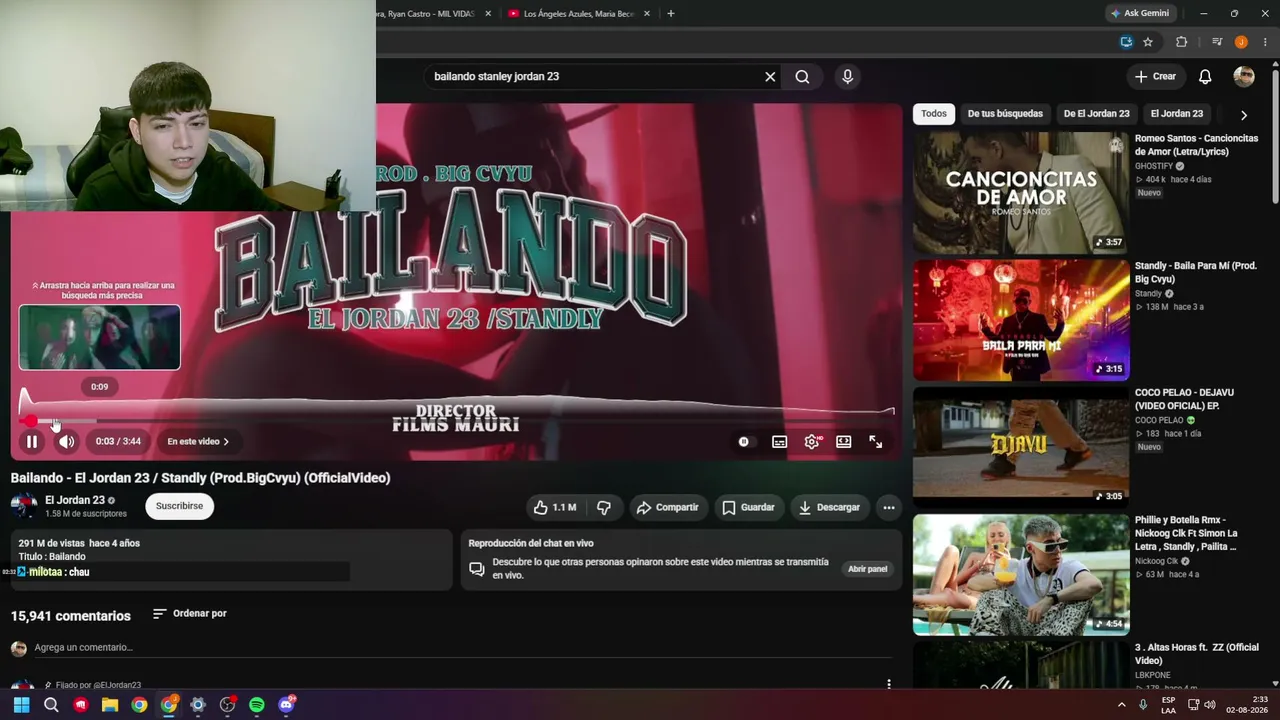This screenshot has height=720, width=1280.
Task: Dislike the Bailando video
Action: (604, 507)
